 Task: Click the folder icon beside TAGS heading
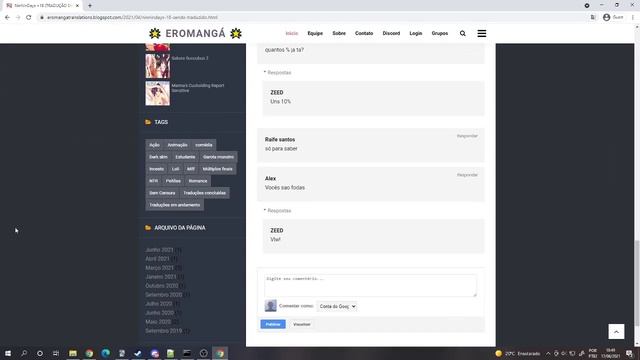coord(148,122)
